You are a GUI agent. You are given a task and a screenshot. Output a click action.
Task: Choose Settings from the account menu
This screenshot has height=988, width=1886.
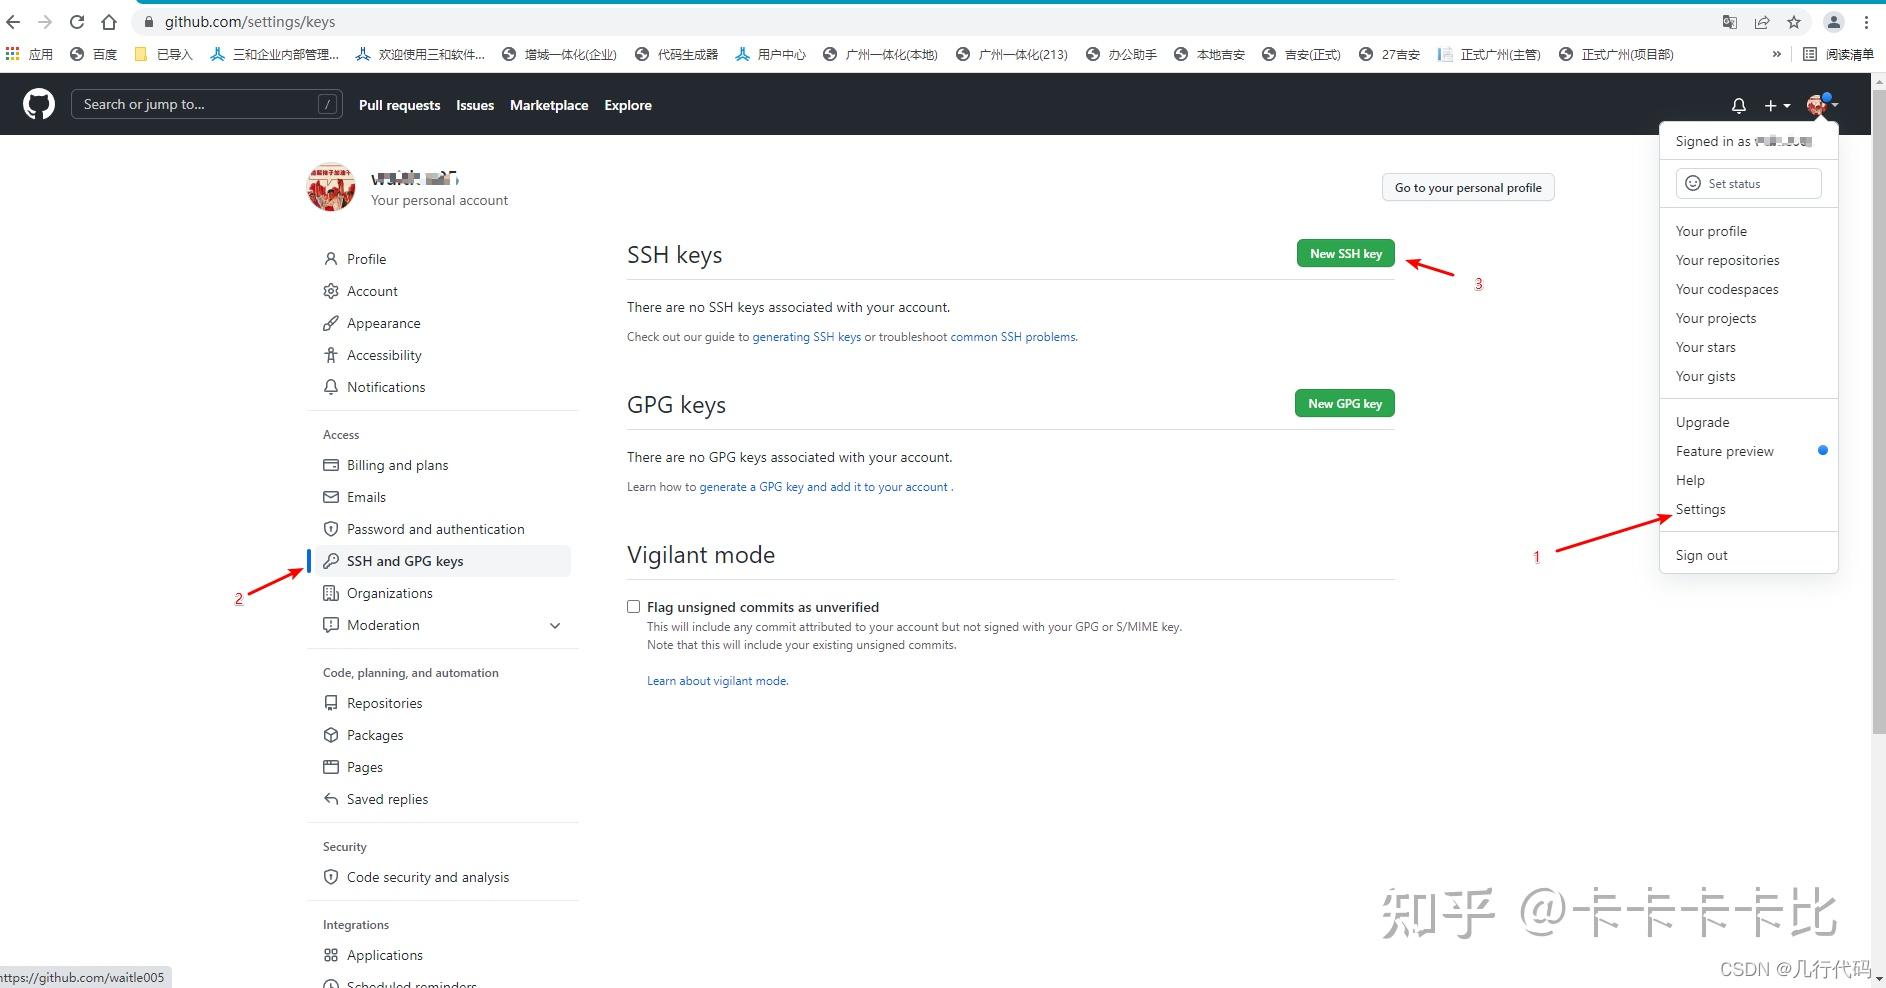pos(1700,509)
